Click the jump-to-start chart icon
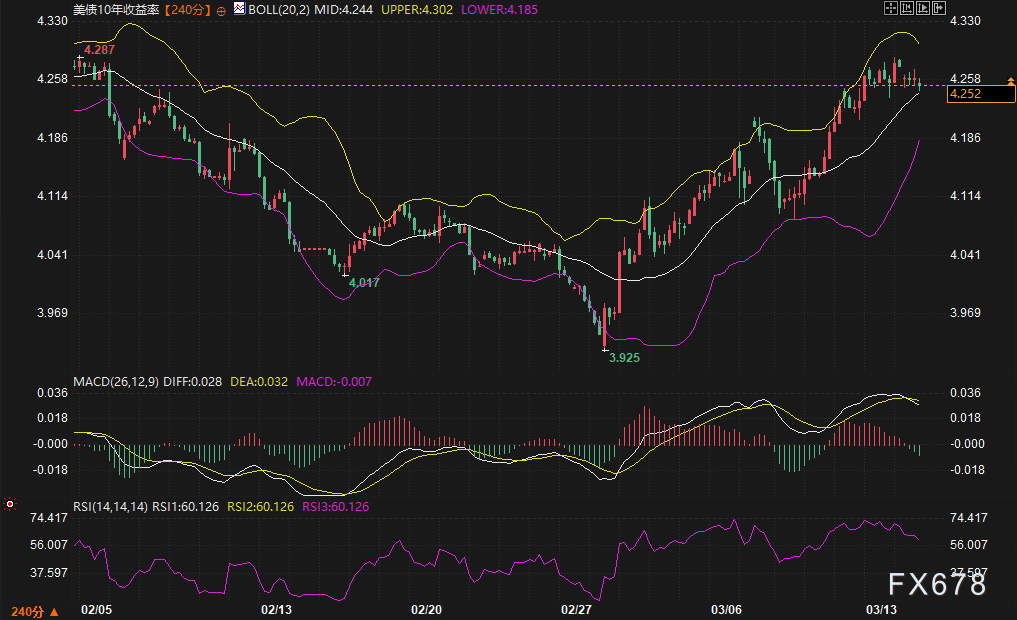 (907, 8)
